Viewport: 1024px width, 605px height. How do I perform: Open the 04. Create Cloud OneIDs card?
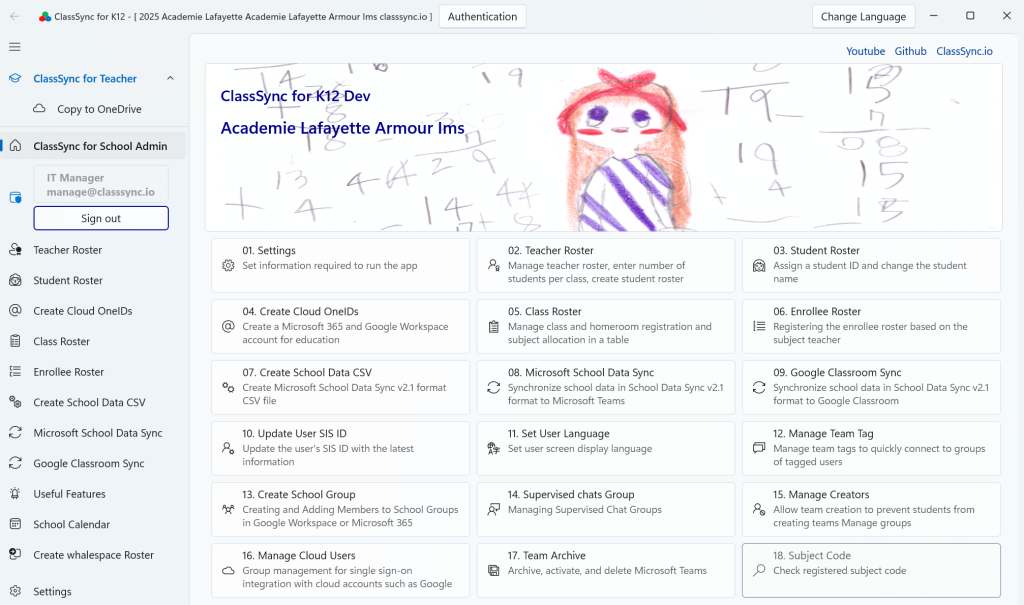(340, 326)
